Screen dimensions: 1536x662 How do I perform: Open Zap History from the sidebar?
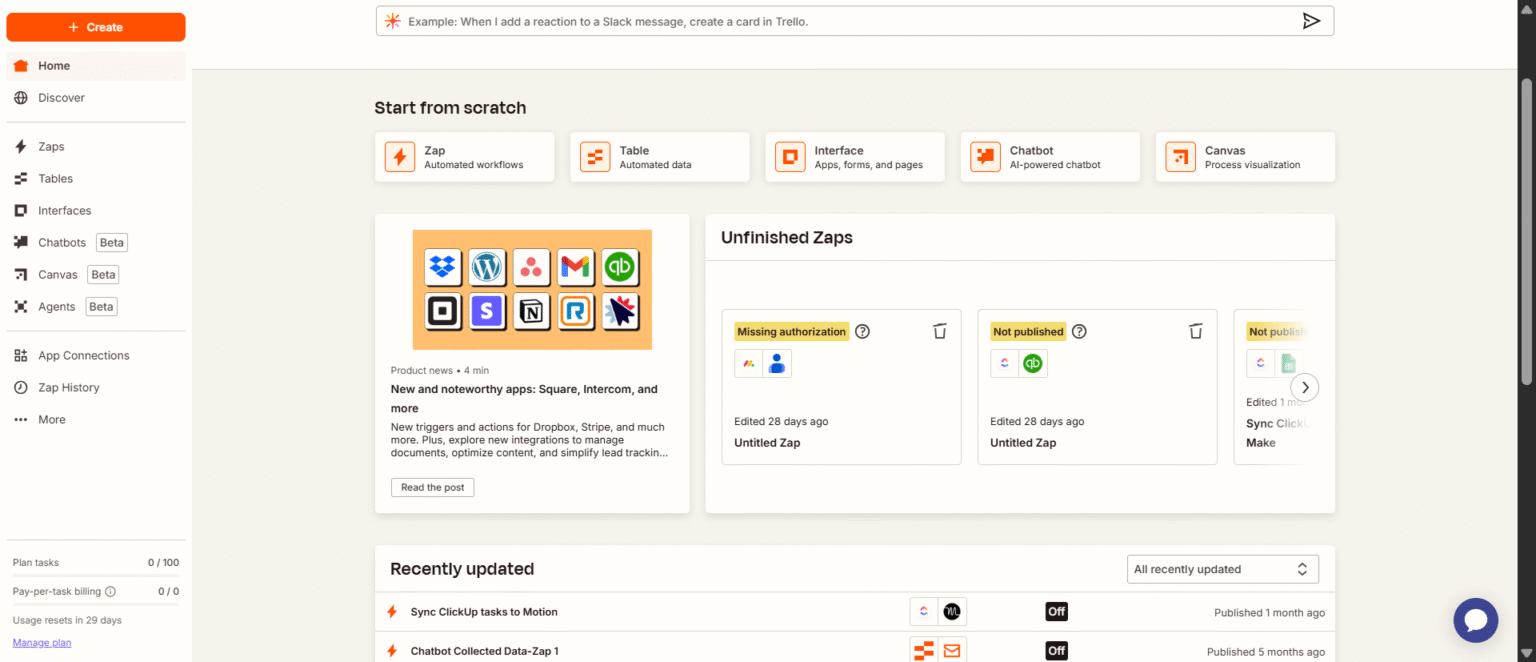(75, 387)
